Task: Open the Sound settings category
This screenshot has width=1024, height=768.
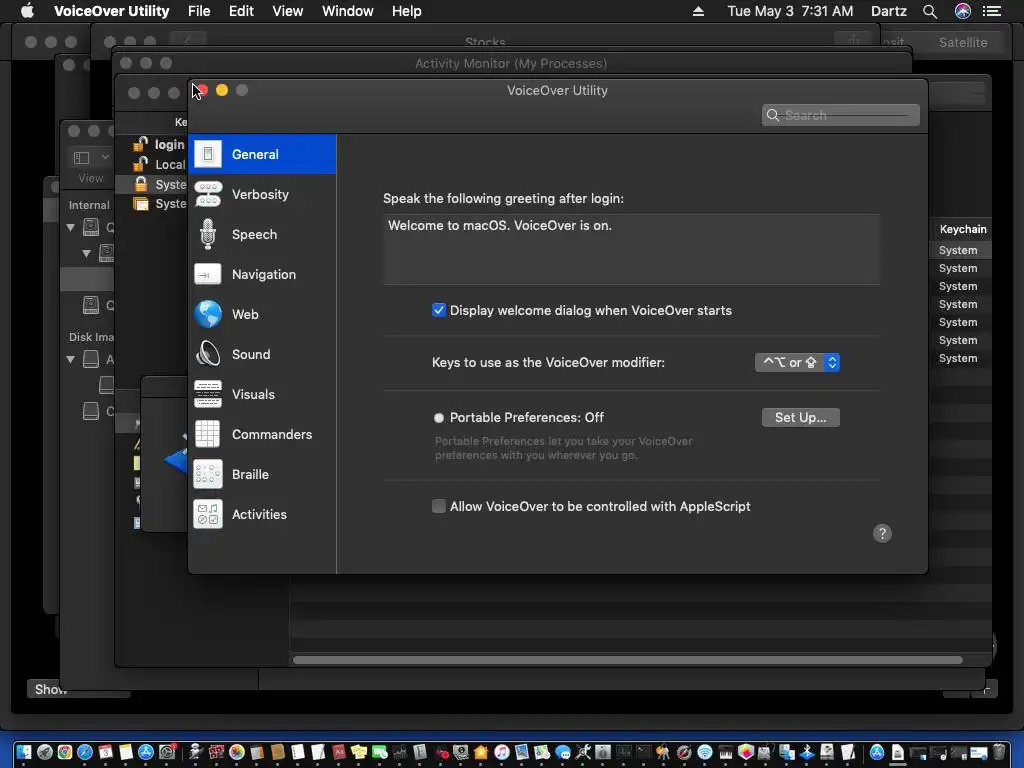Action: tap(262, 354)
